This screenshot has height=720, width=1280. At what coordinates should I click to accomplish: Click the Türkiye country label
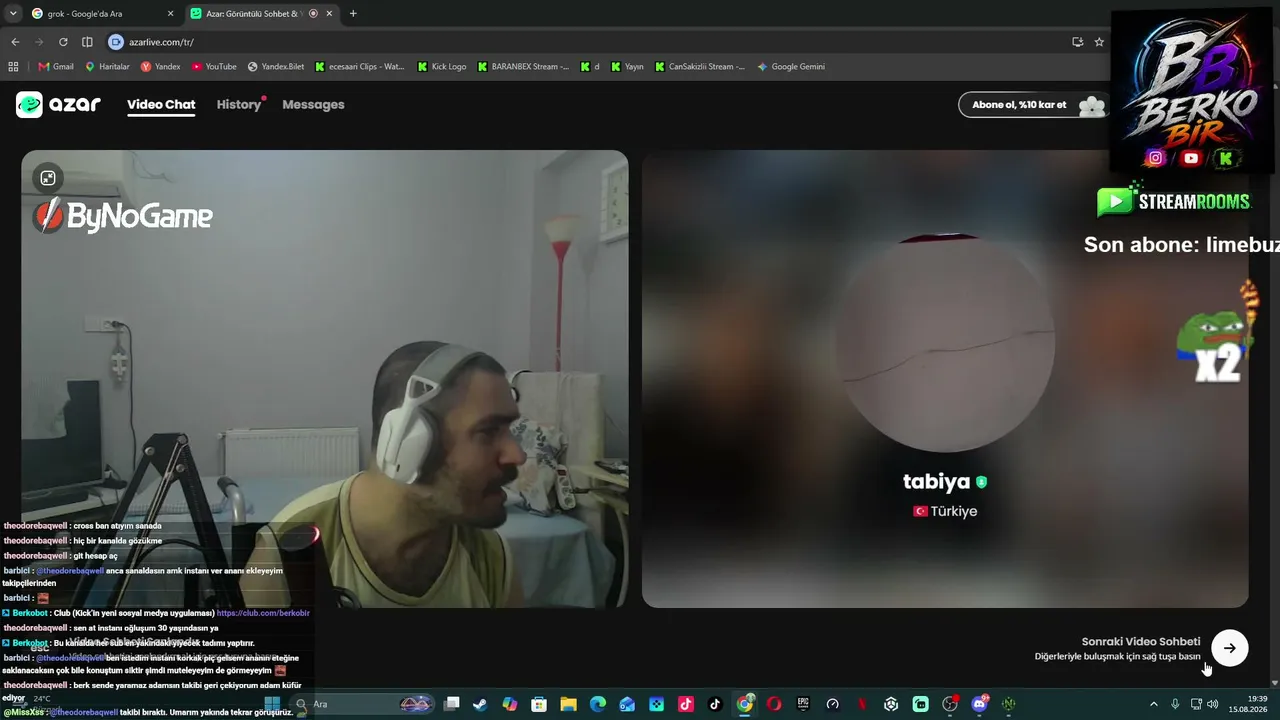pyautogui.click(x=945, y=511)
